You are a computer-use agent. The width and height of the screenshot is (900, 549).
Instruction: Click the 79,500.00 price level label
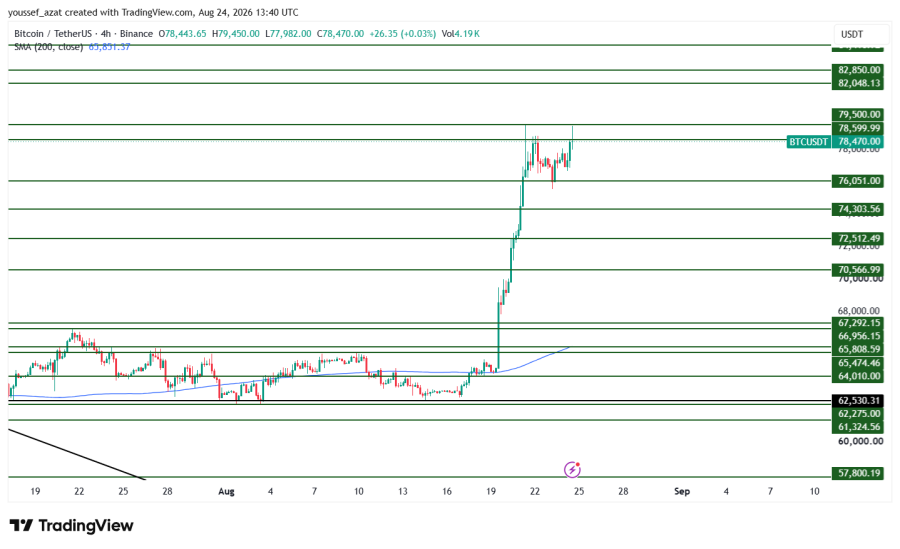click(x=858, y=114)
